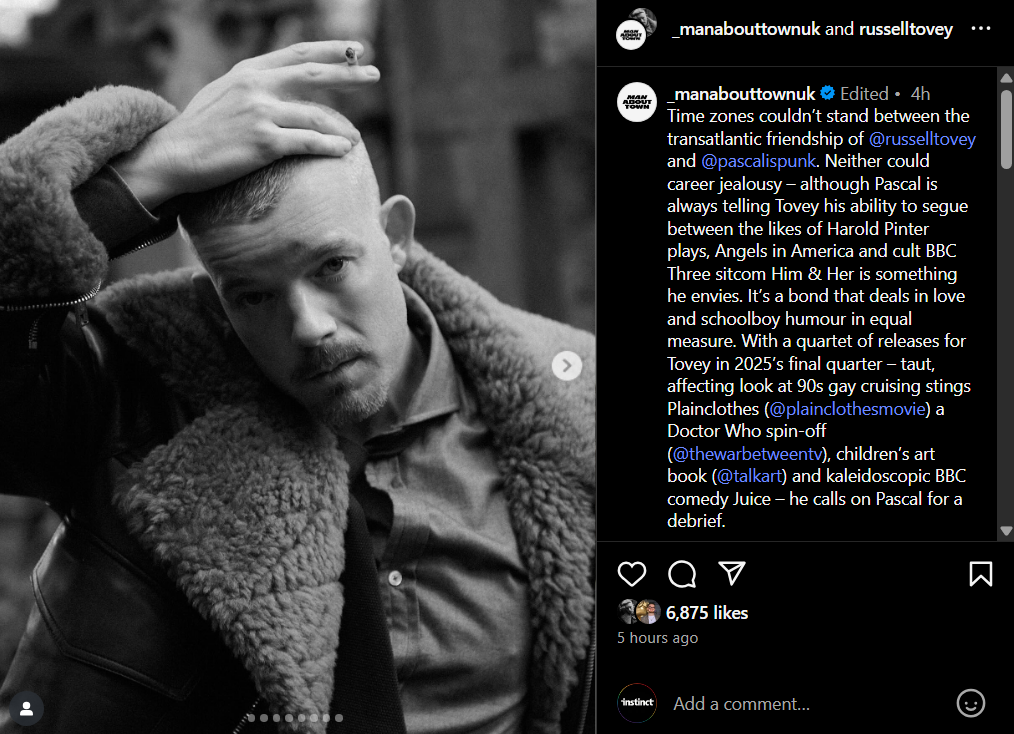This screenshot has width=1014, height=734.
Task: Open the @pascalispunk mention link
Action: (758, 161)
